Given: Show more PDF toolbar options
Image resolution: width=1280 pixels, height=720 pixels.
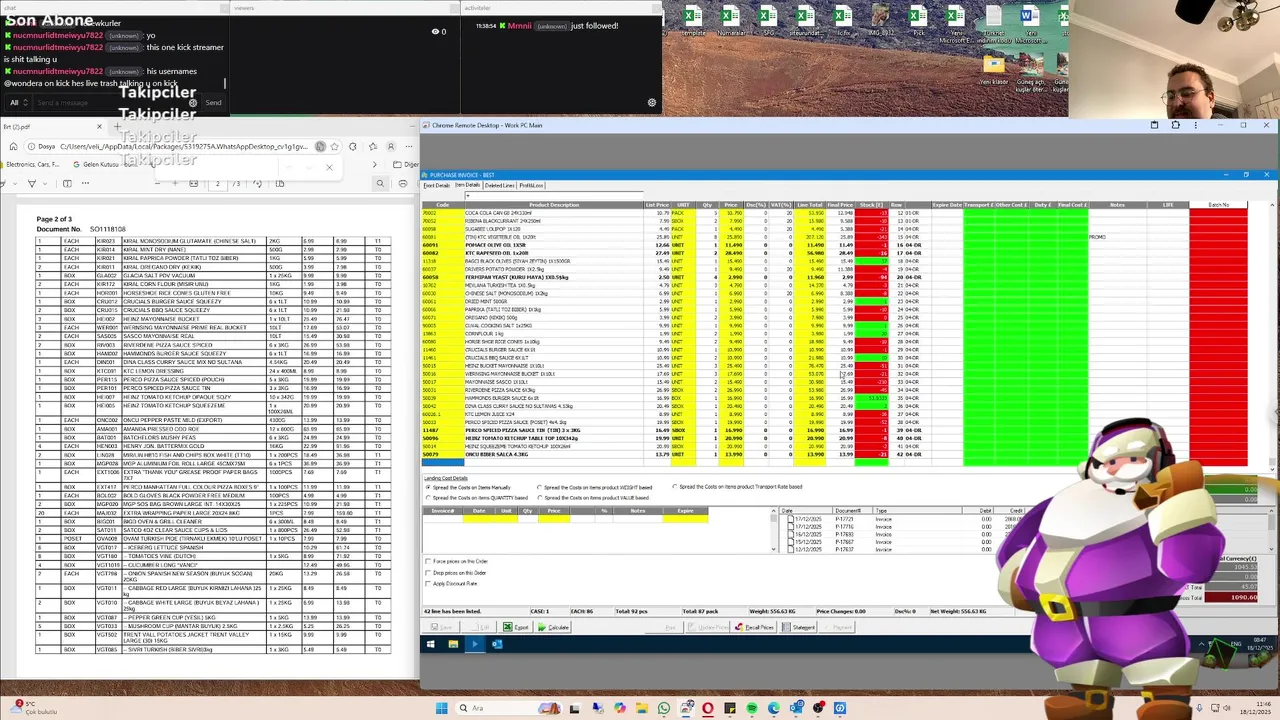Looking at the screenshot, I should click(x=85, y=183).
